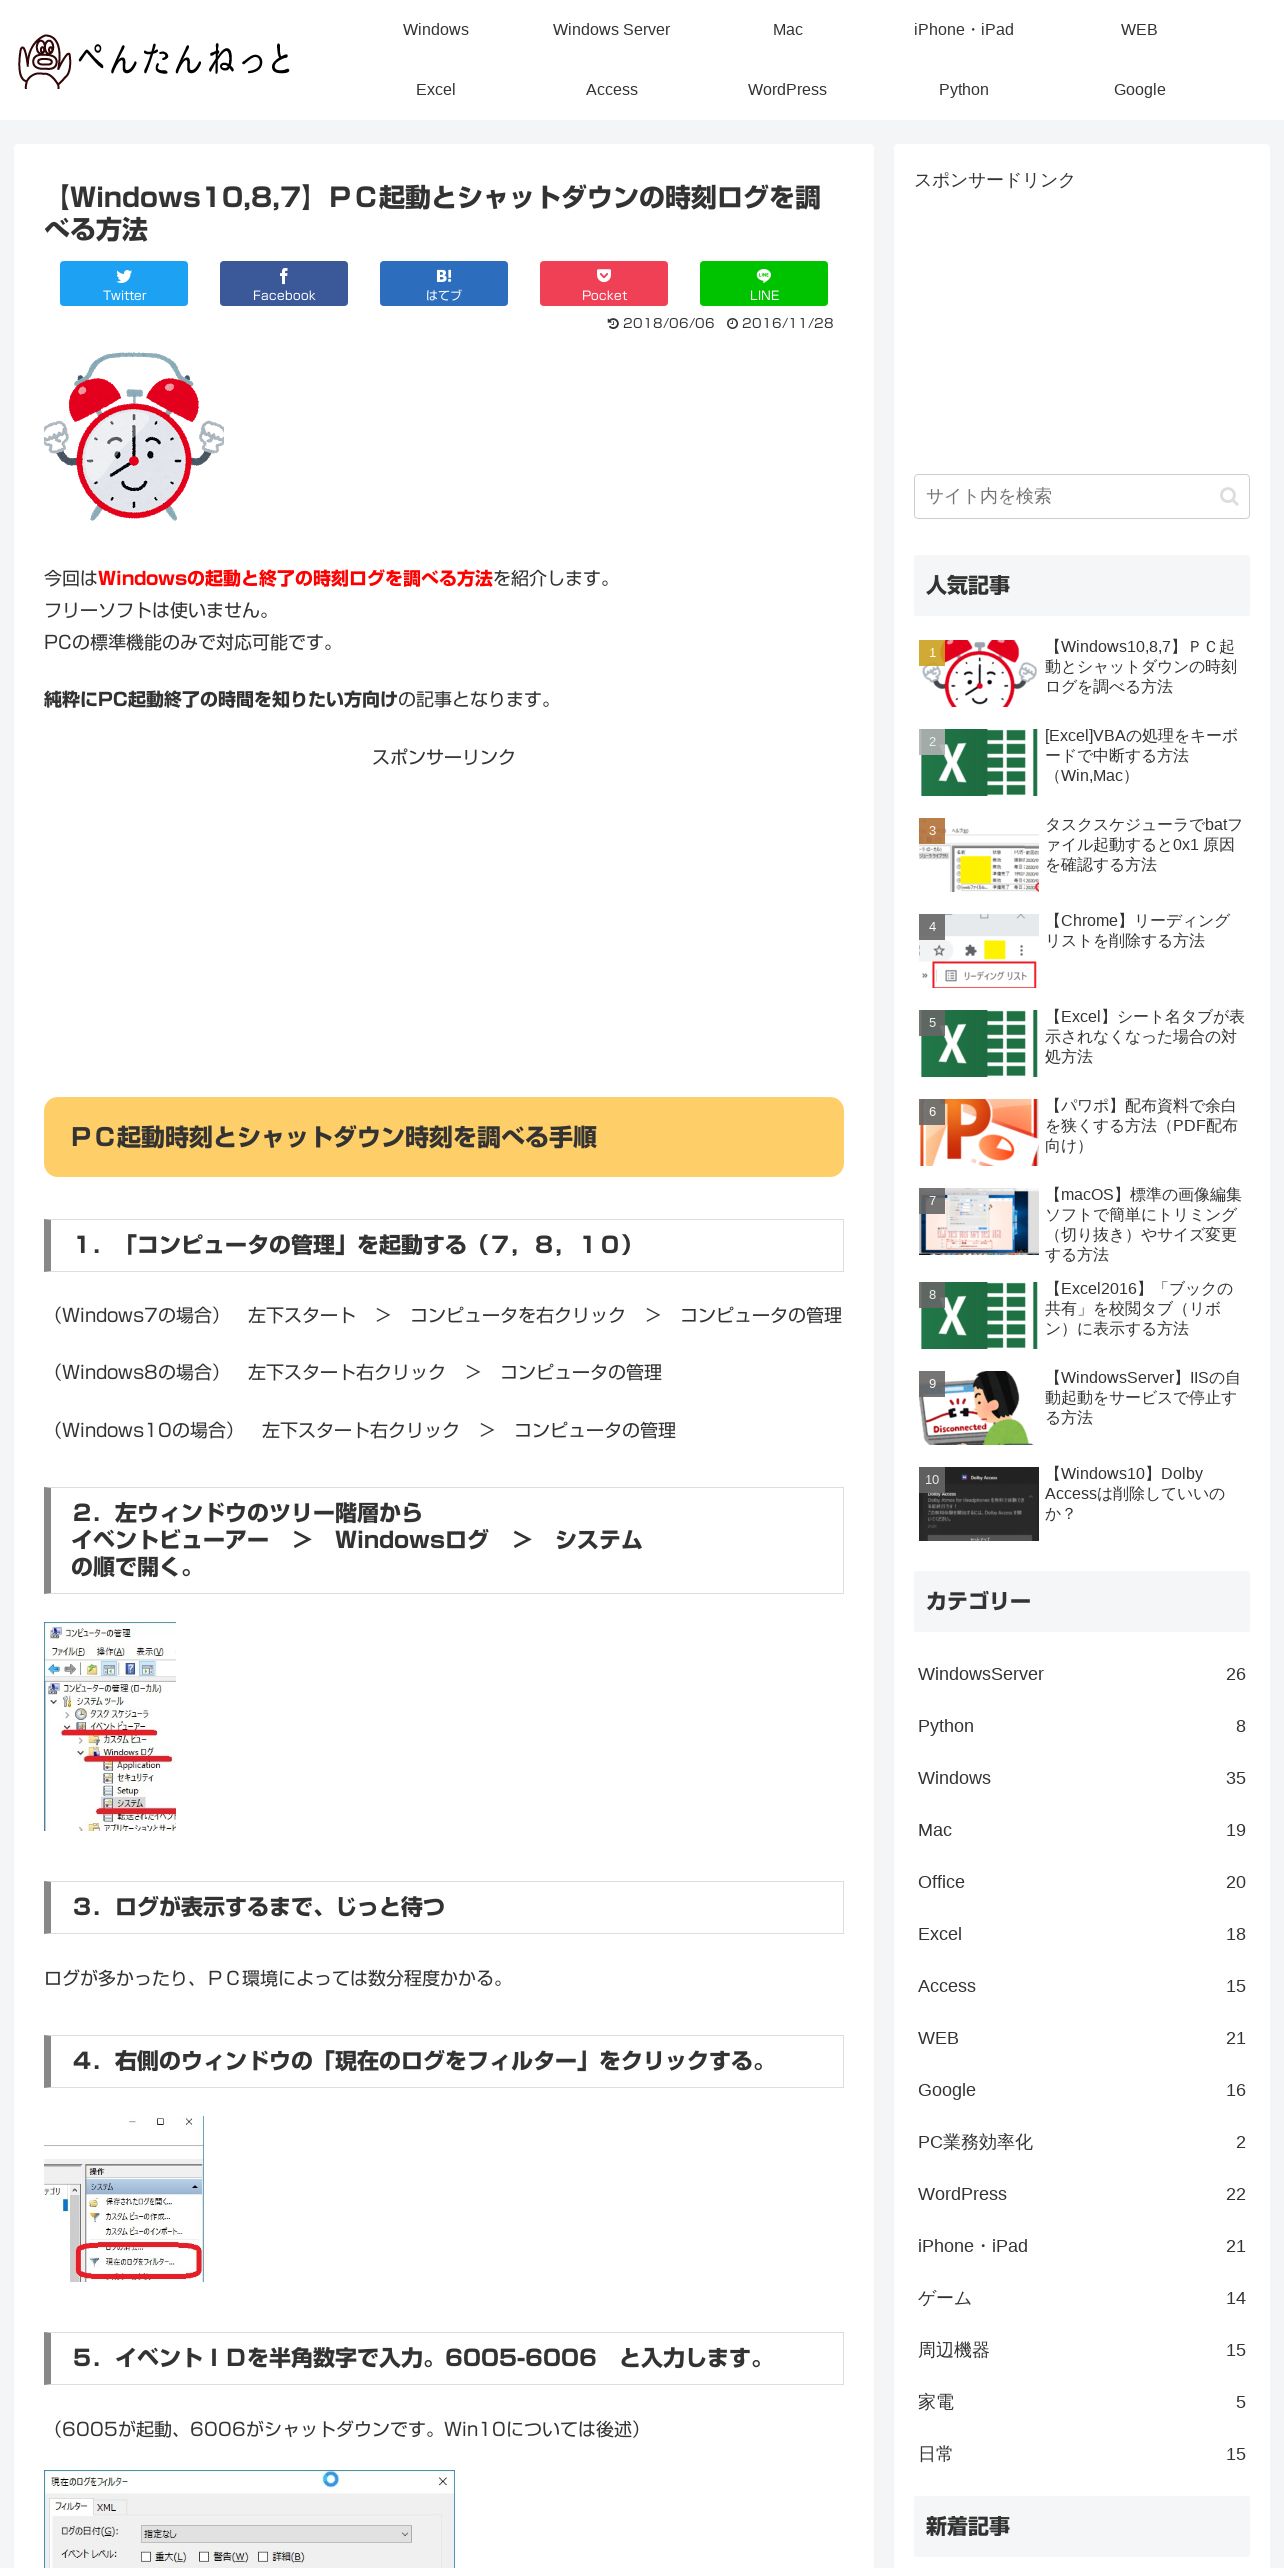This screenshot has width=1284, height=2568.
Task: Open PC業務効率化 category link
Action: coord(1082,2142)
